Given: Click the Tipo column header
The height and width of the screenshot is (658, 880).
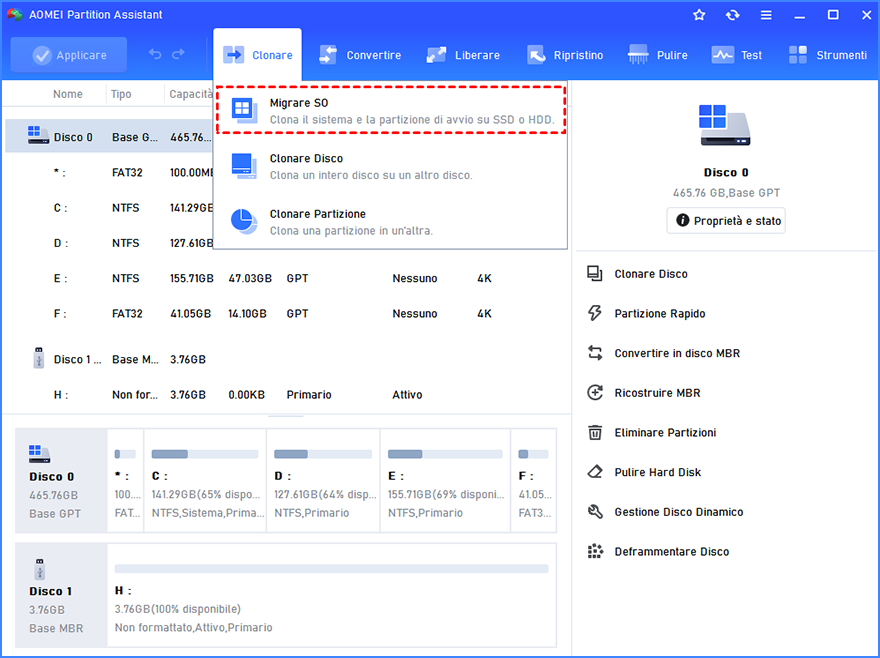Looking at the screenshot, I should click(x=121, y=94).
